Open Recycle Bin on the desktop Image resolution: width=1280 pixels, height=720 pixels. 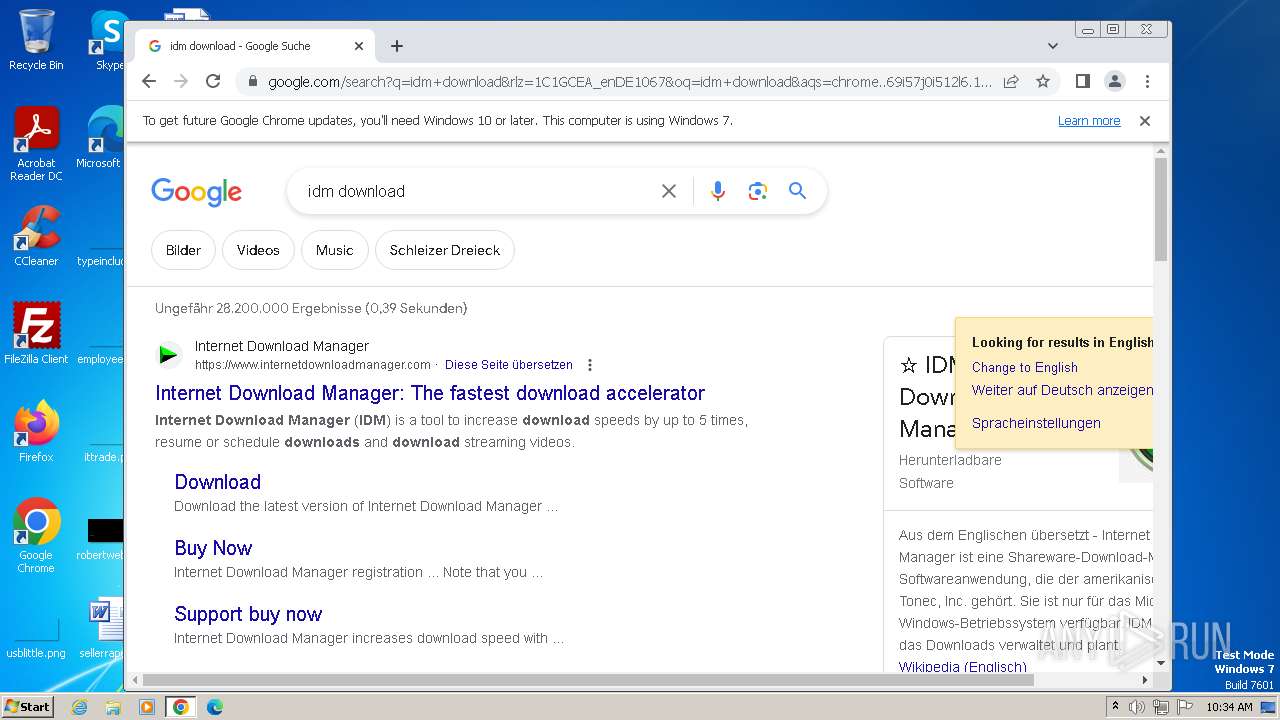click(x=36, y=40)
